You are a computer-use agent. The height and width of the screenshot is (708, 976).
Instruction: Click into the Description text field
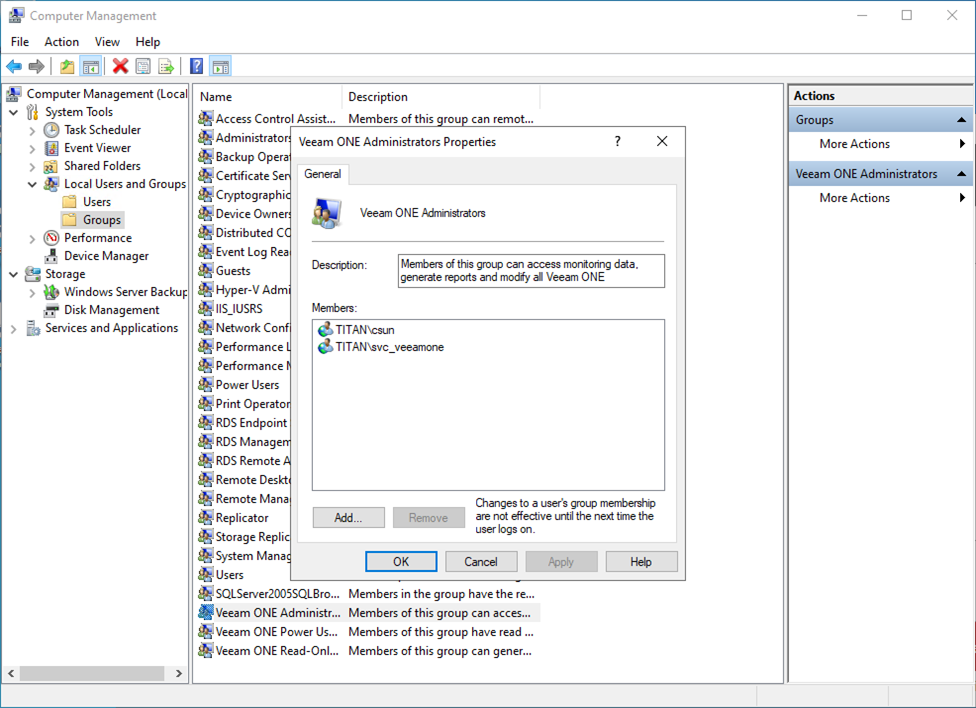(531, 271)
